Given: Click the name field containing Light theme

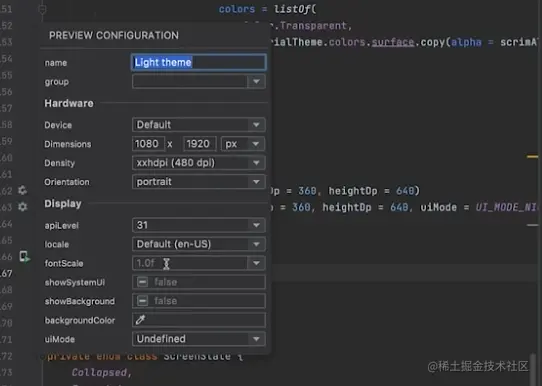Looking at the screenshot, I should pyautogui.click(x=199, y=63).
